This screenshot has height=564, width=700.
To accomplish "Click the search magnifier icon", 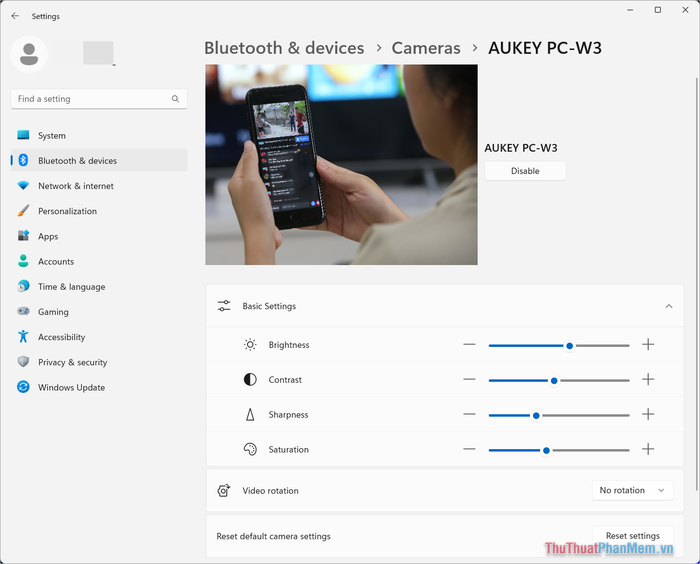I will (175, 99).
